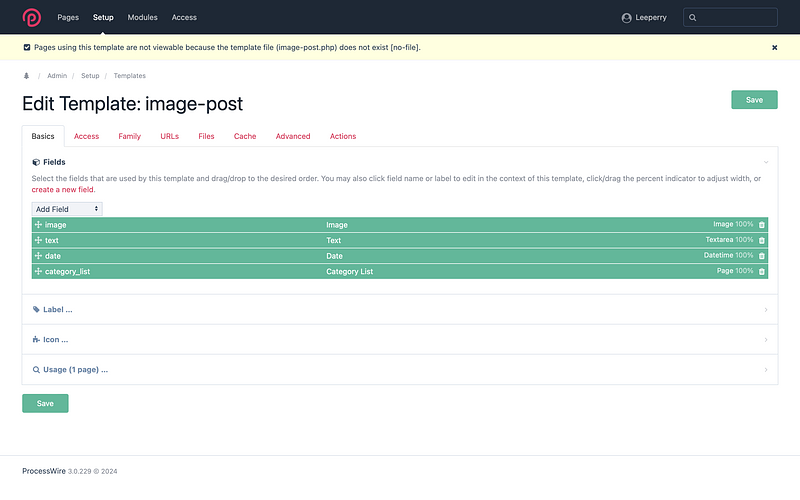Open the Access top menu

tap(184, 17)
